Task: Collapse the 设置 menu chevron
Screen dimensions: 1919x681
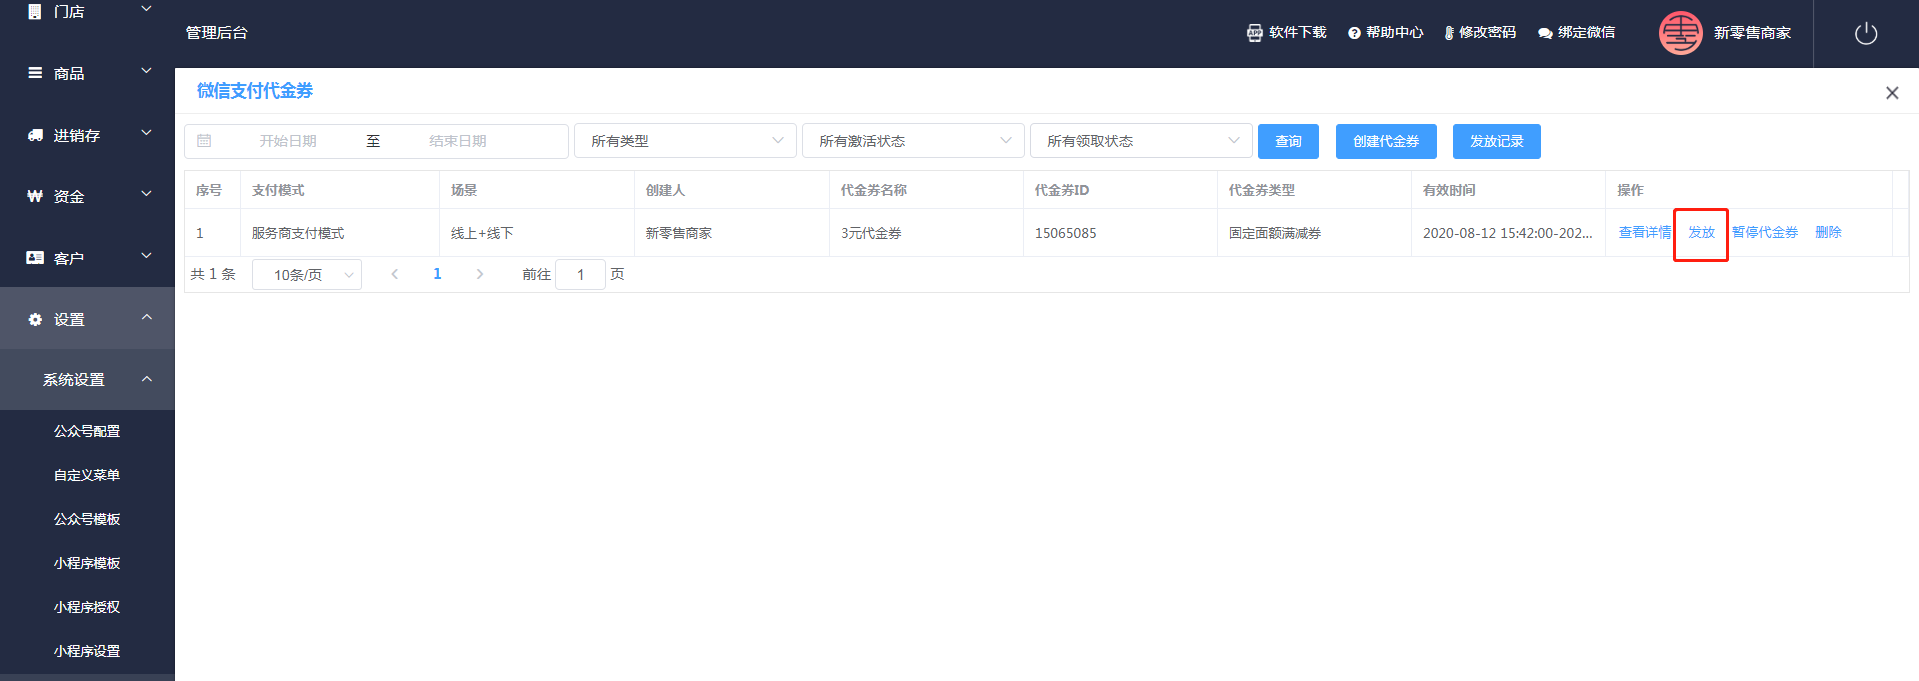Action: 147,317
